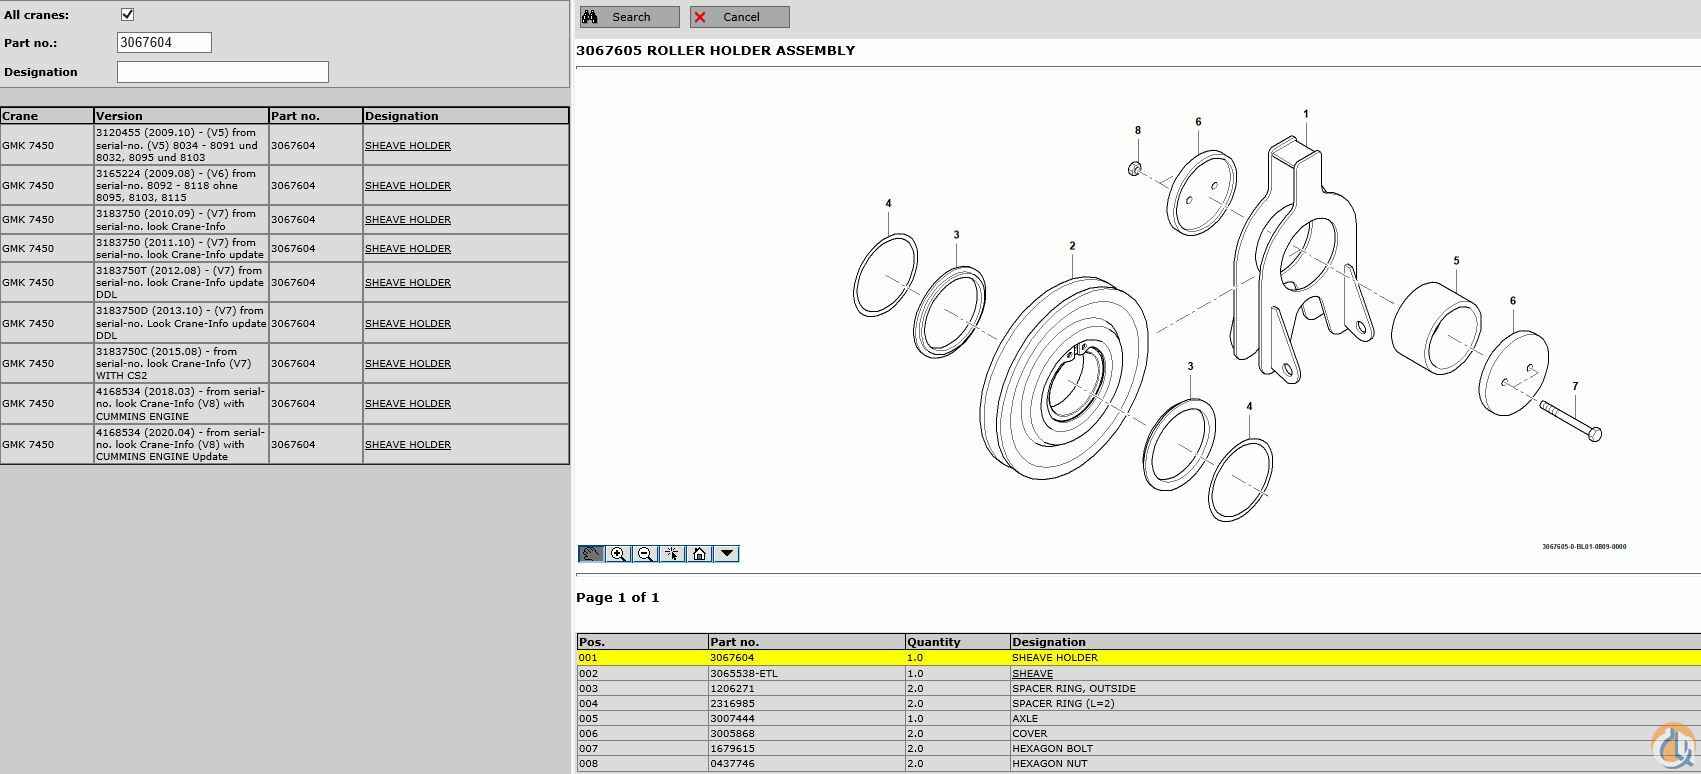Click the zoom out magnifier icon
Viewport: 1701px width, 774px height.
645,554
